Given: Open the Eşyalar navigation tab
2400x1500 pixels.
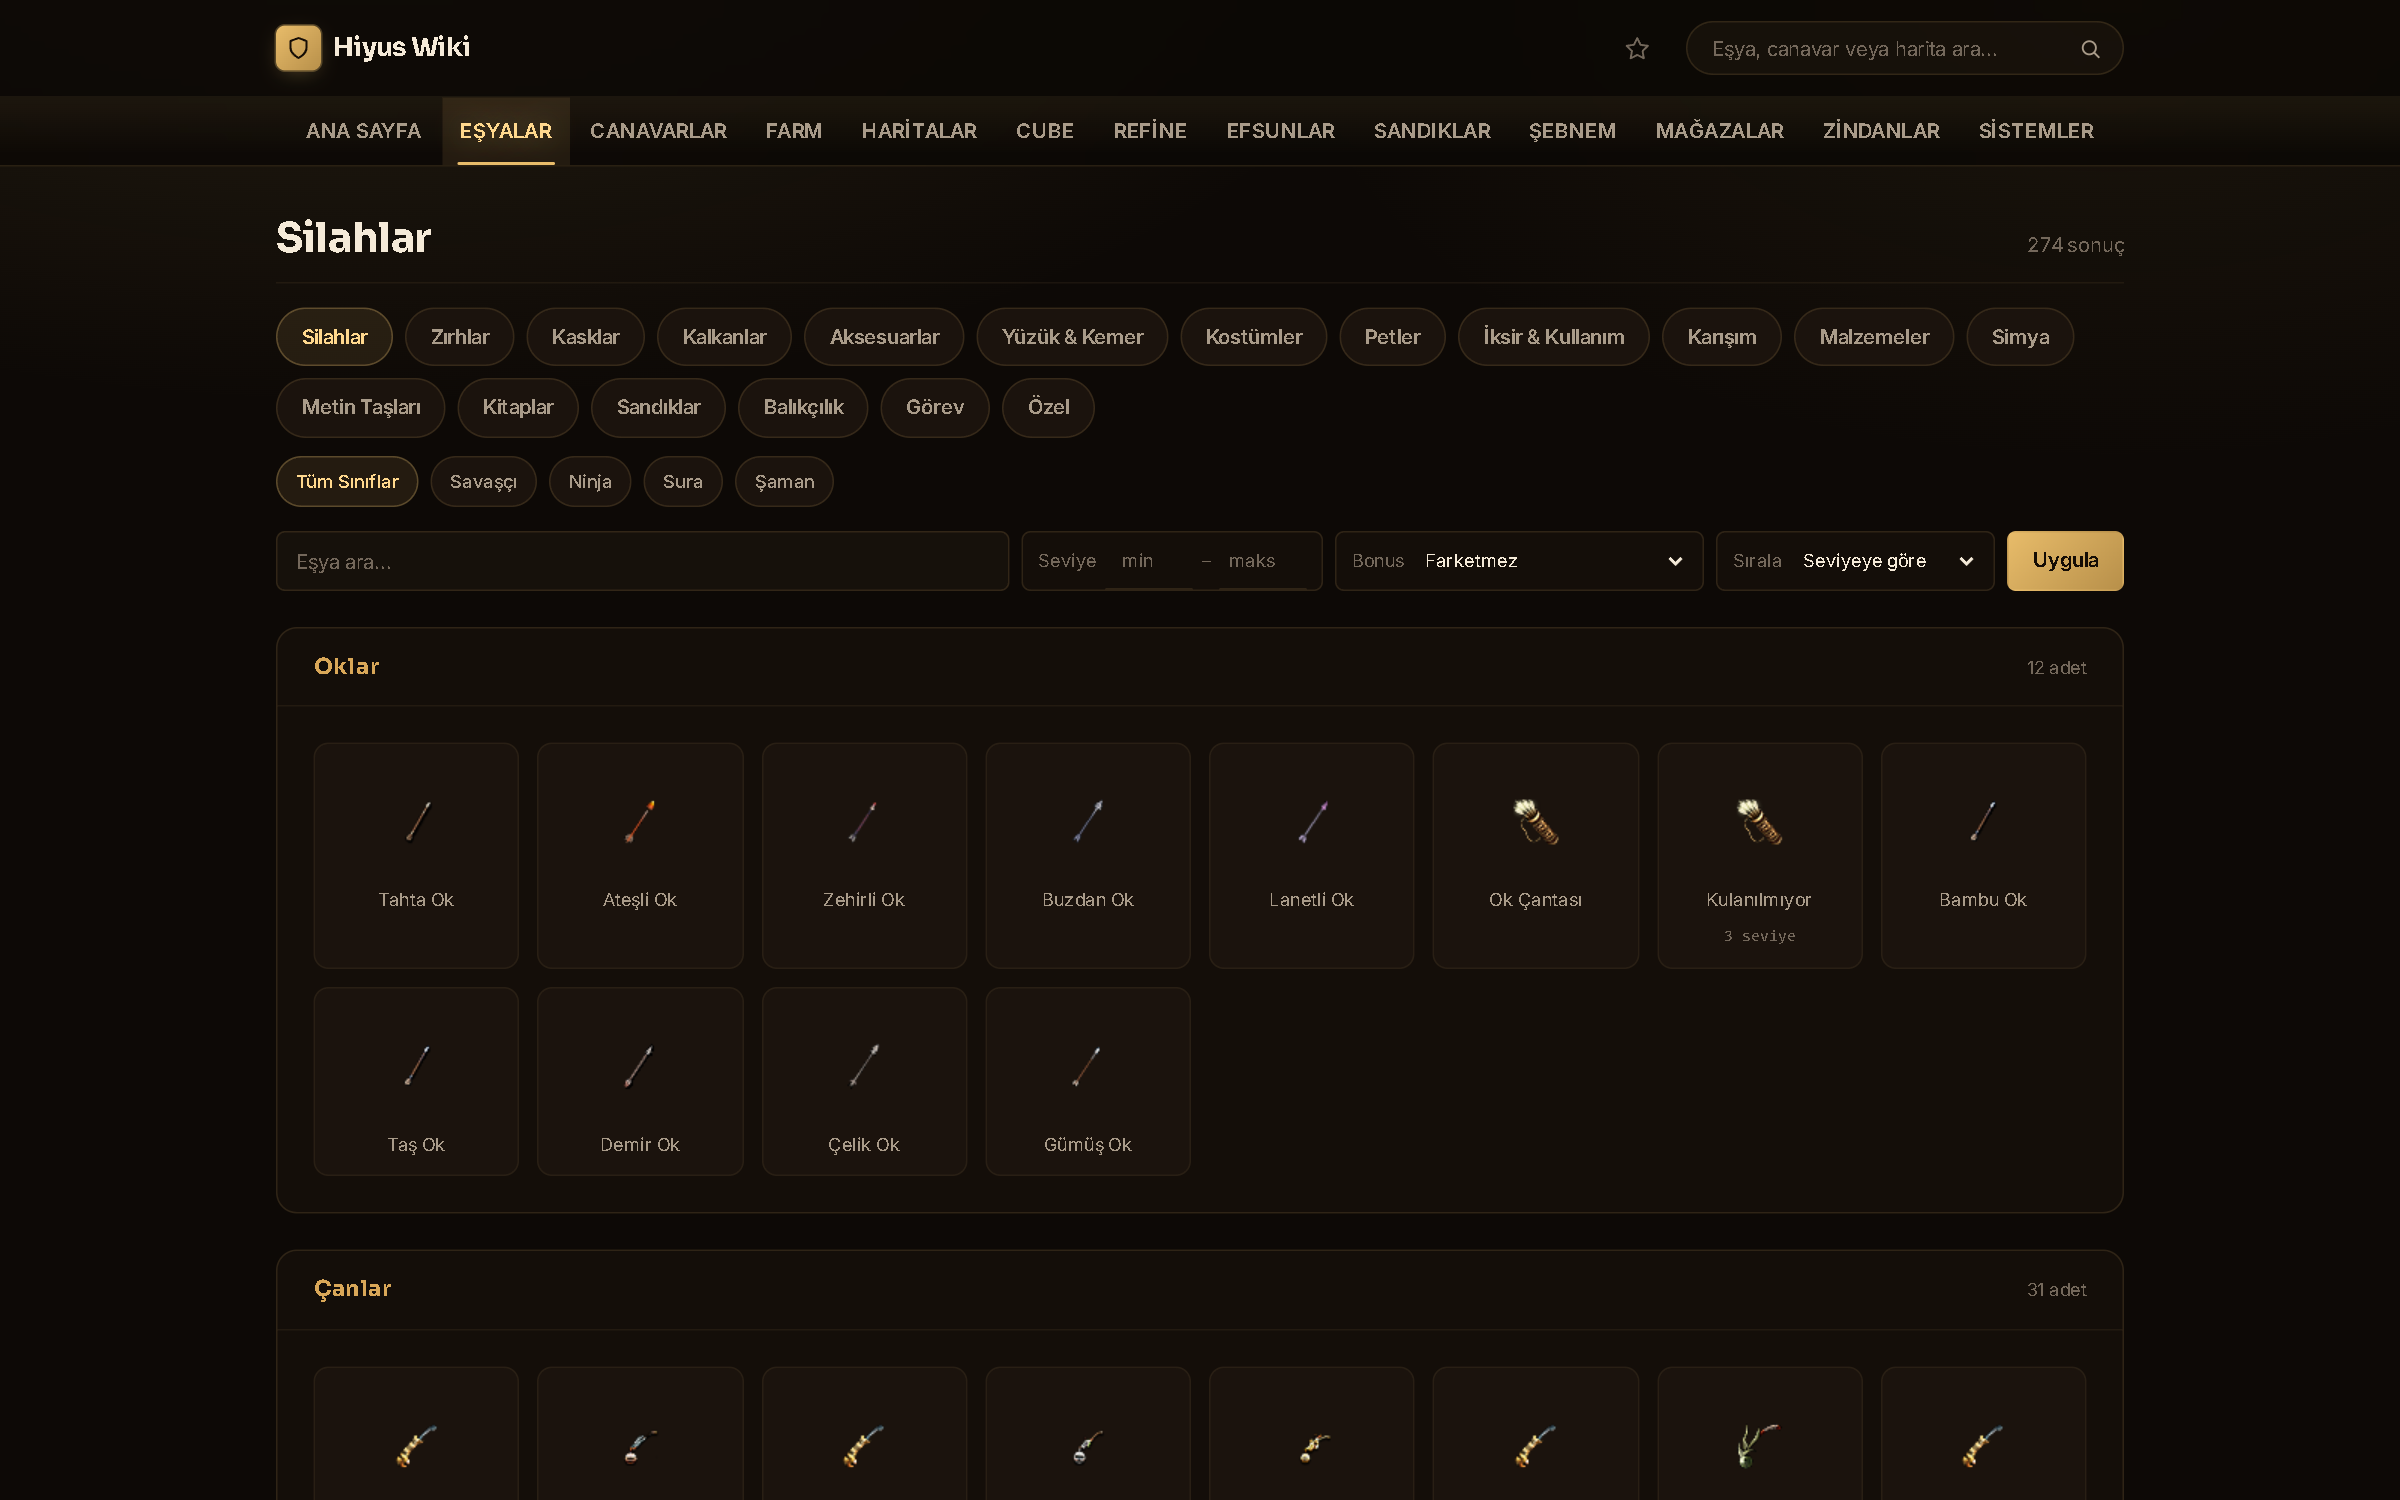Looking at the screenshot, I should [506, 131].
